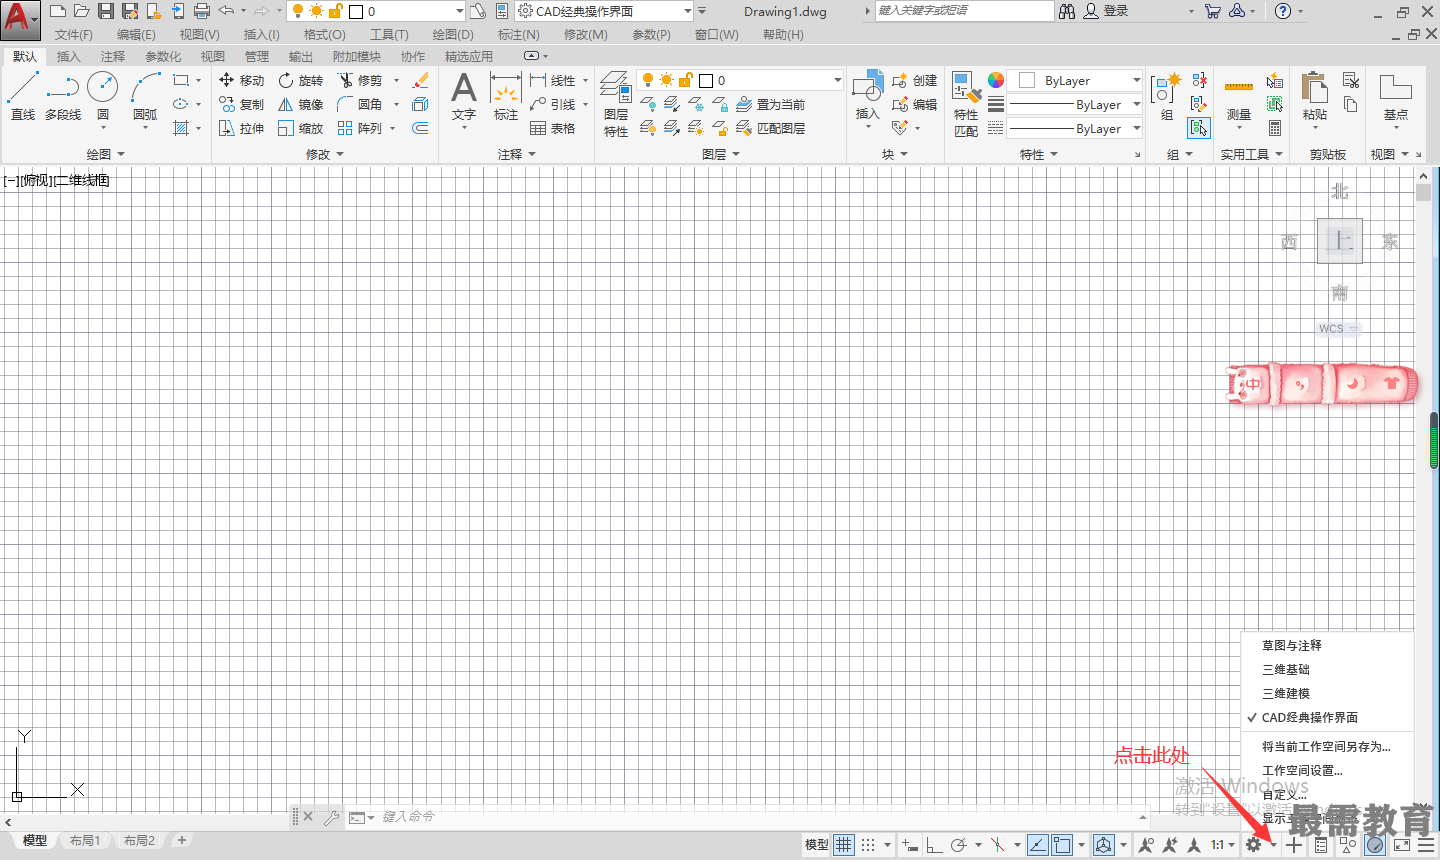Click the save icon in the quick access toolbar
Screen dimensions: 1440x860
[x=106, y=11]
